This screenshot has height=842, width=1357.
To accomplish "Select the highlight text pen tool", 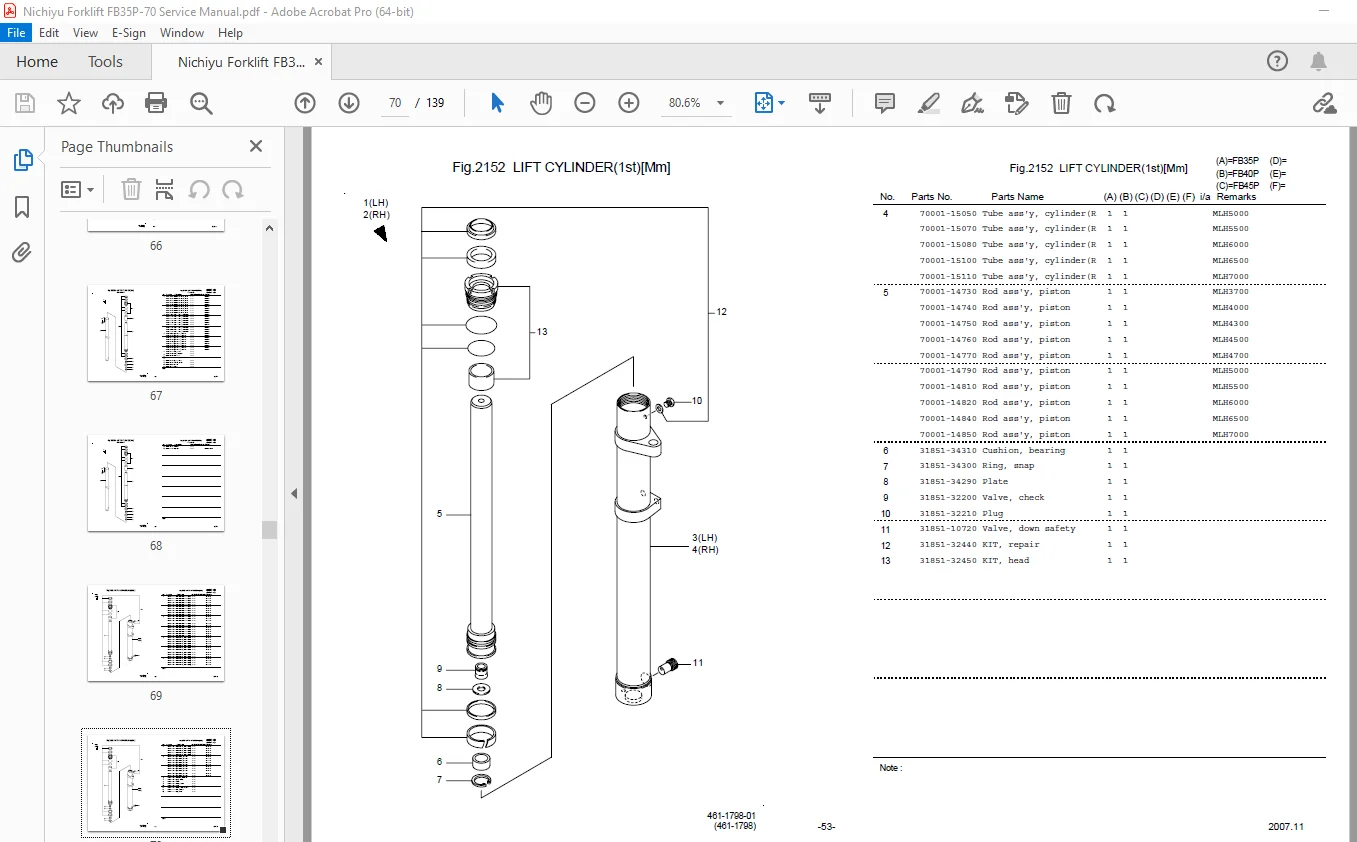I will (x=929, y=103).
